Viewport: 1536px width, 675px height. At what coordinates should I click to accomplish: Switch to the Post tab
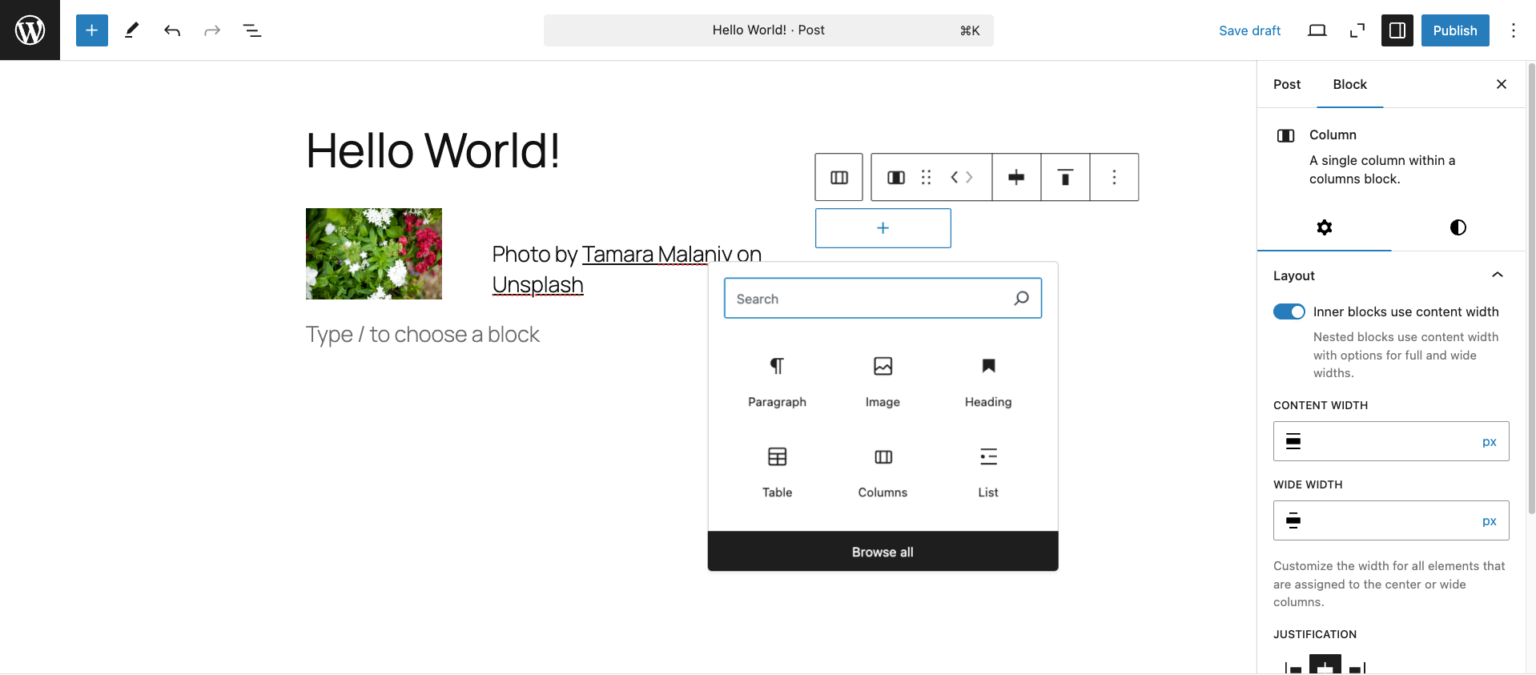pos(1287,84)
